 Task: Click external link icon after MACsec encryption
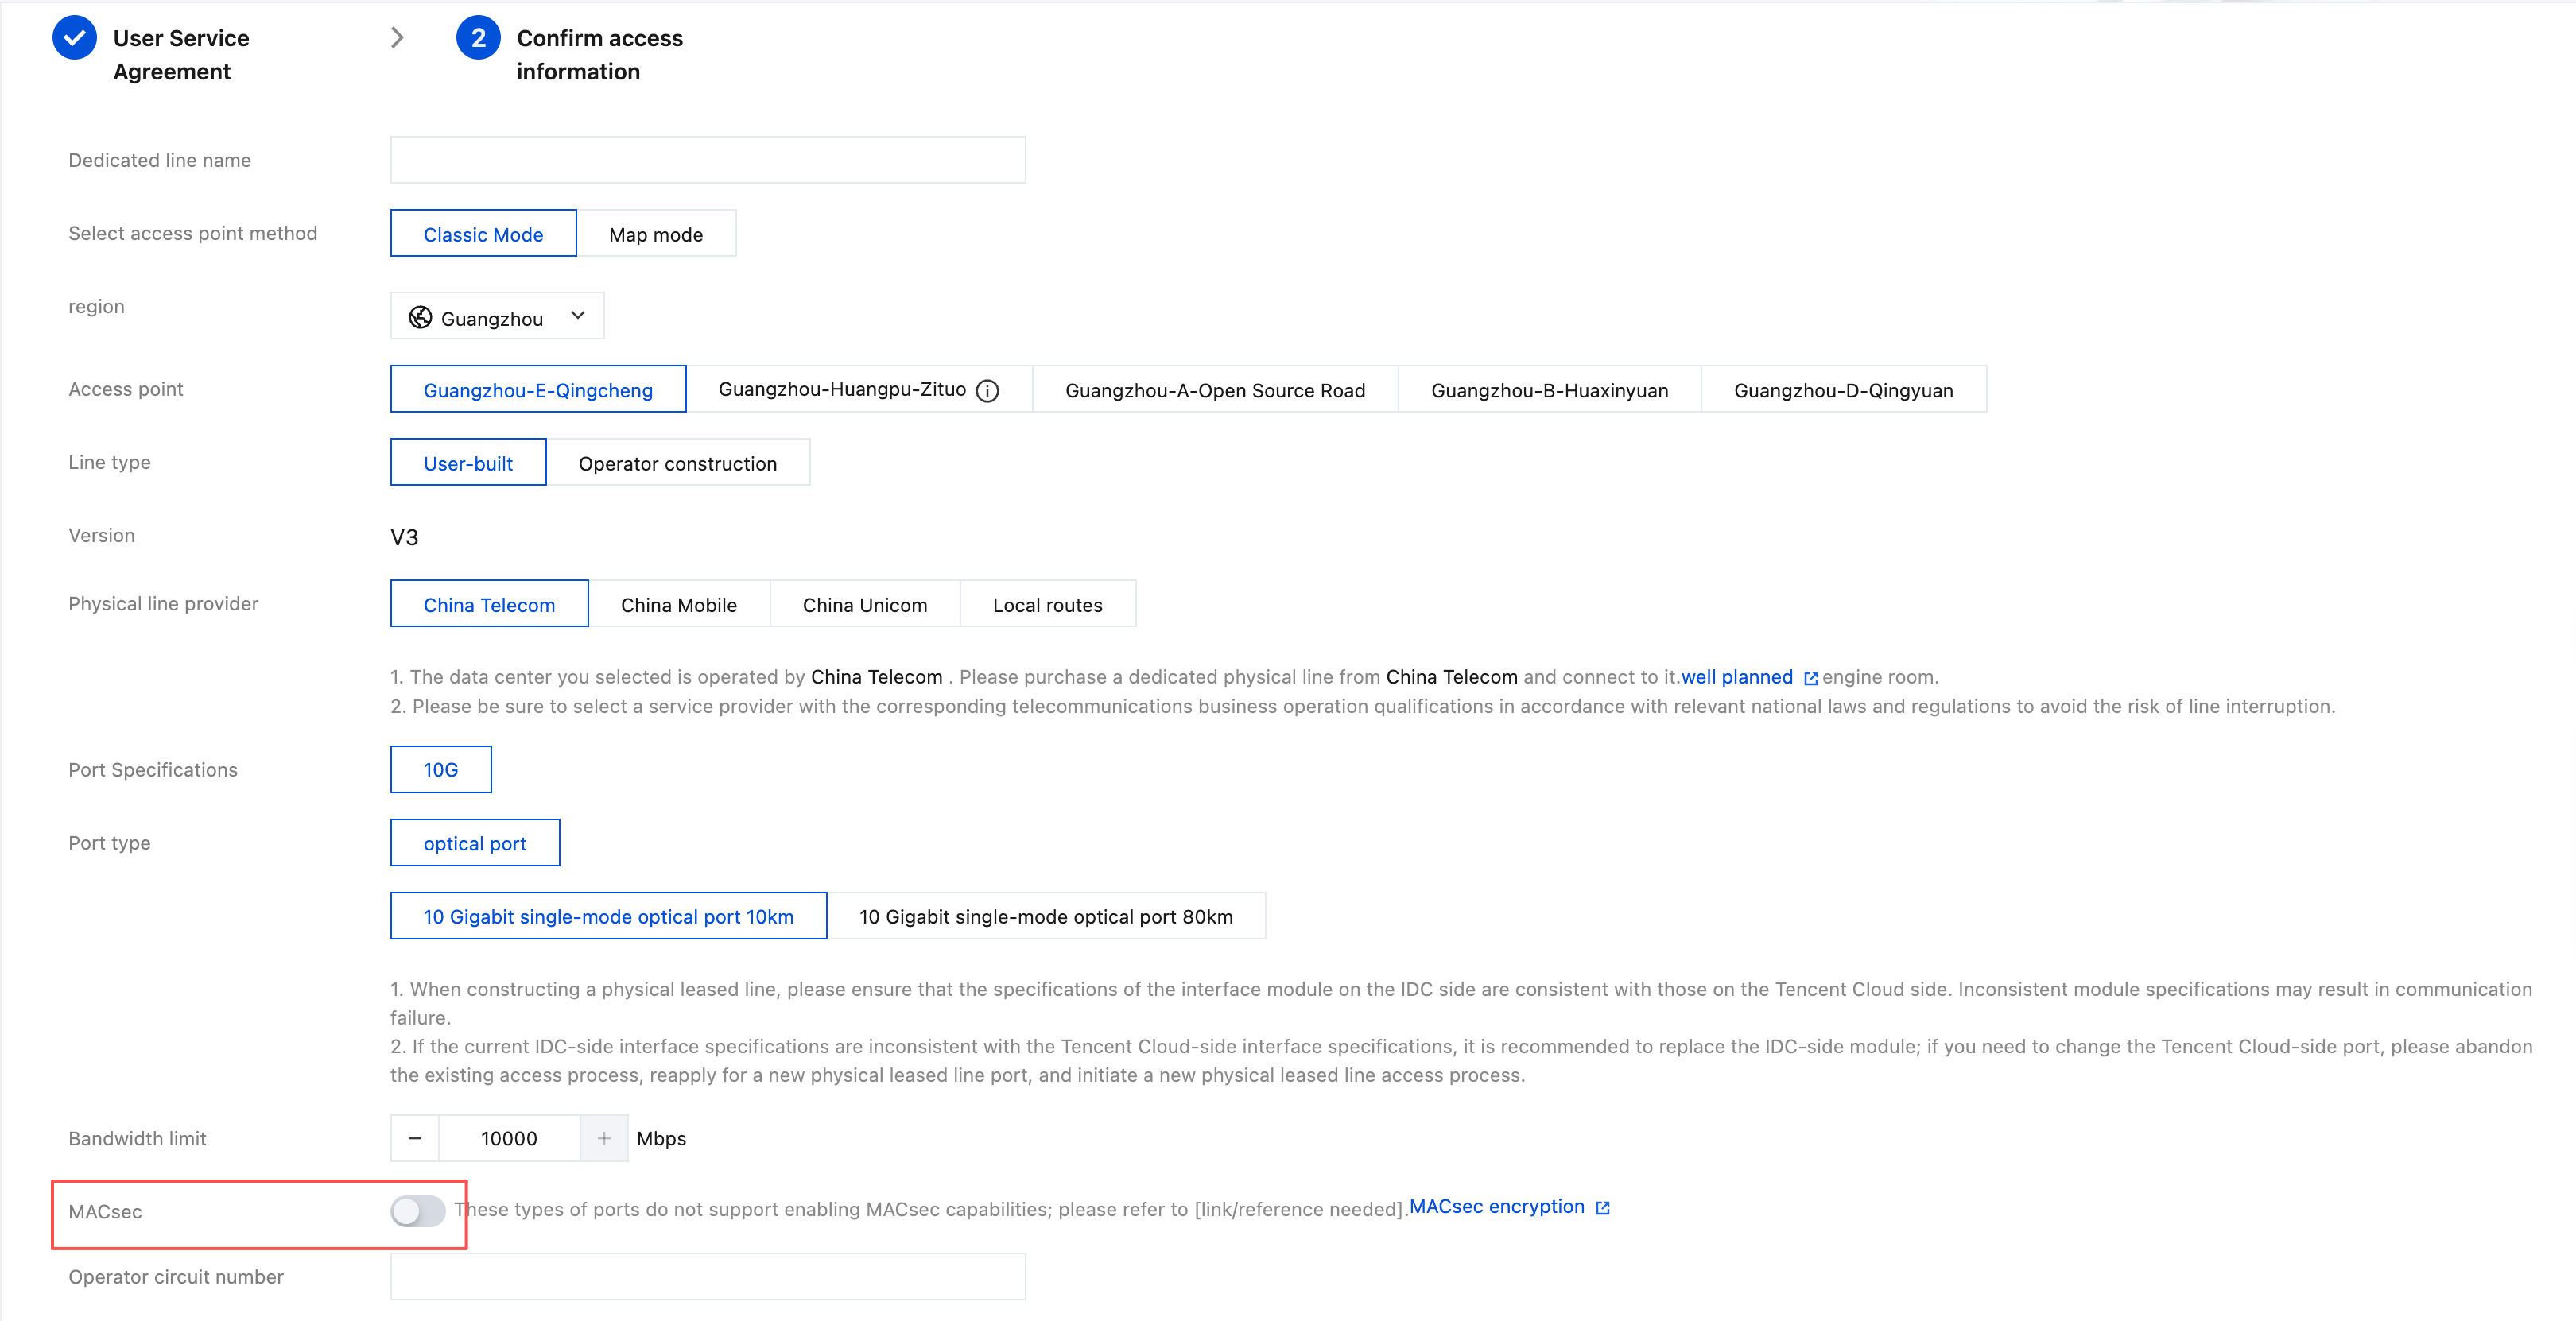click(x=1603, y=1208)
